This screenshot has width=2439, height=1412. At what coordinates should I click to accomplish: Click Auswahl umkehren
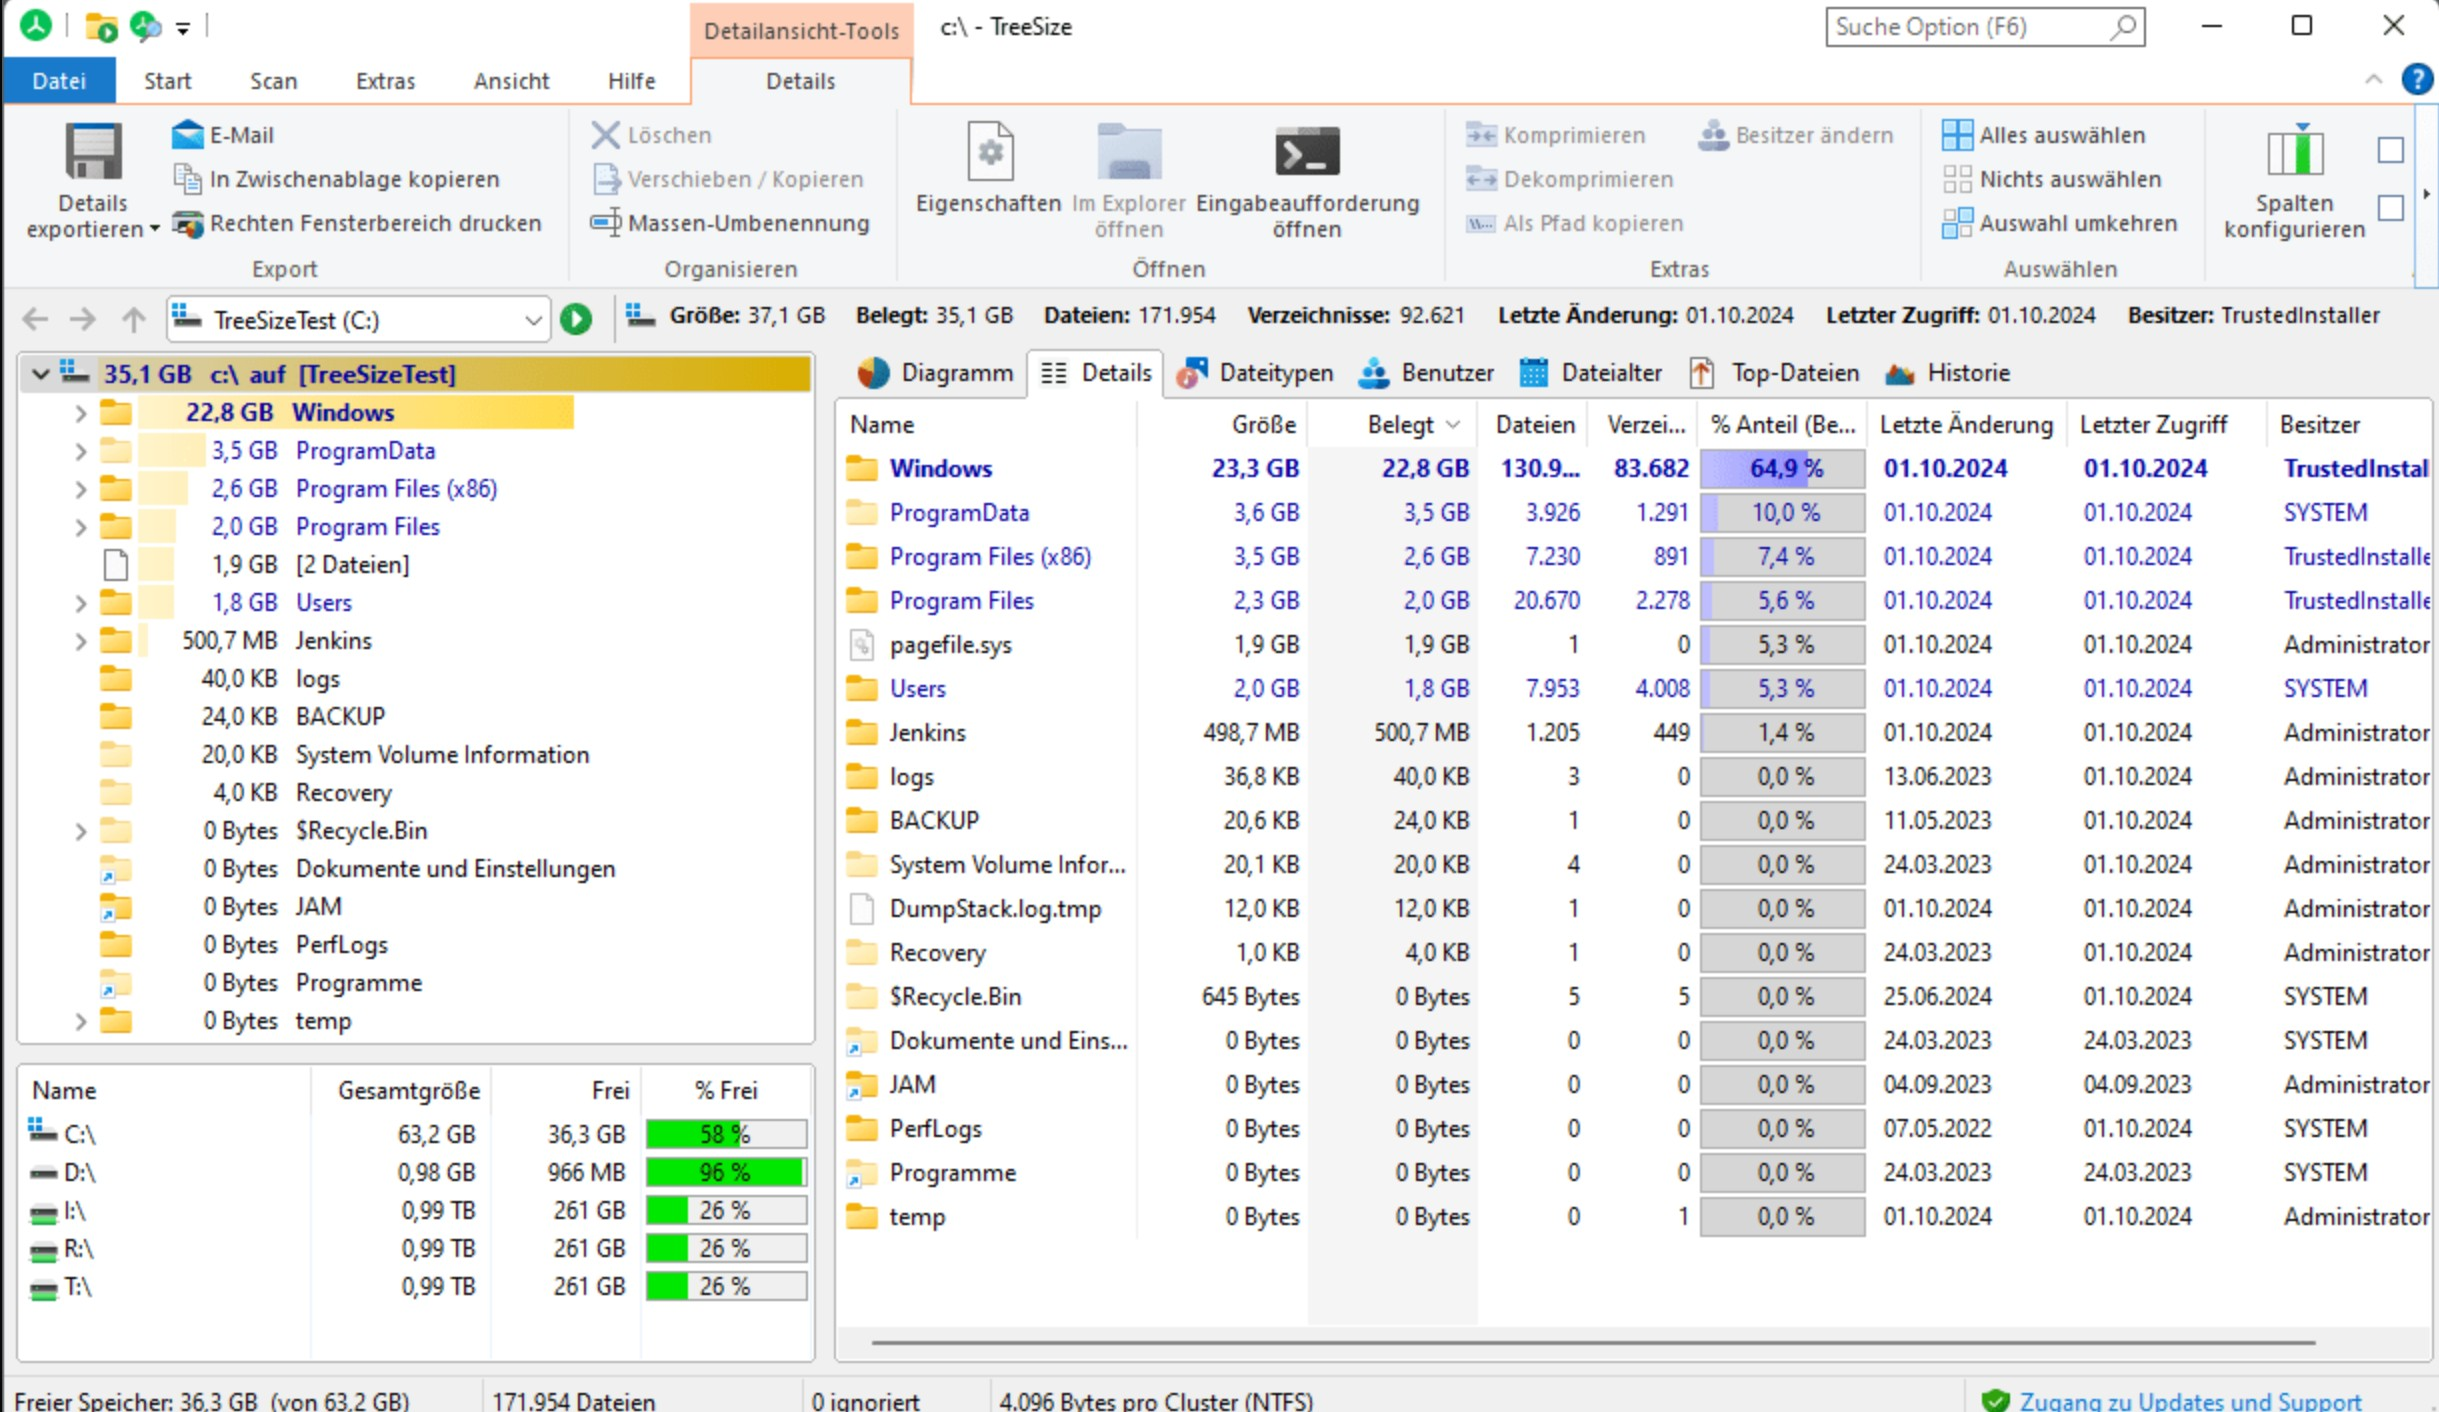tap(2060, 223)
